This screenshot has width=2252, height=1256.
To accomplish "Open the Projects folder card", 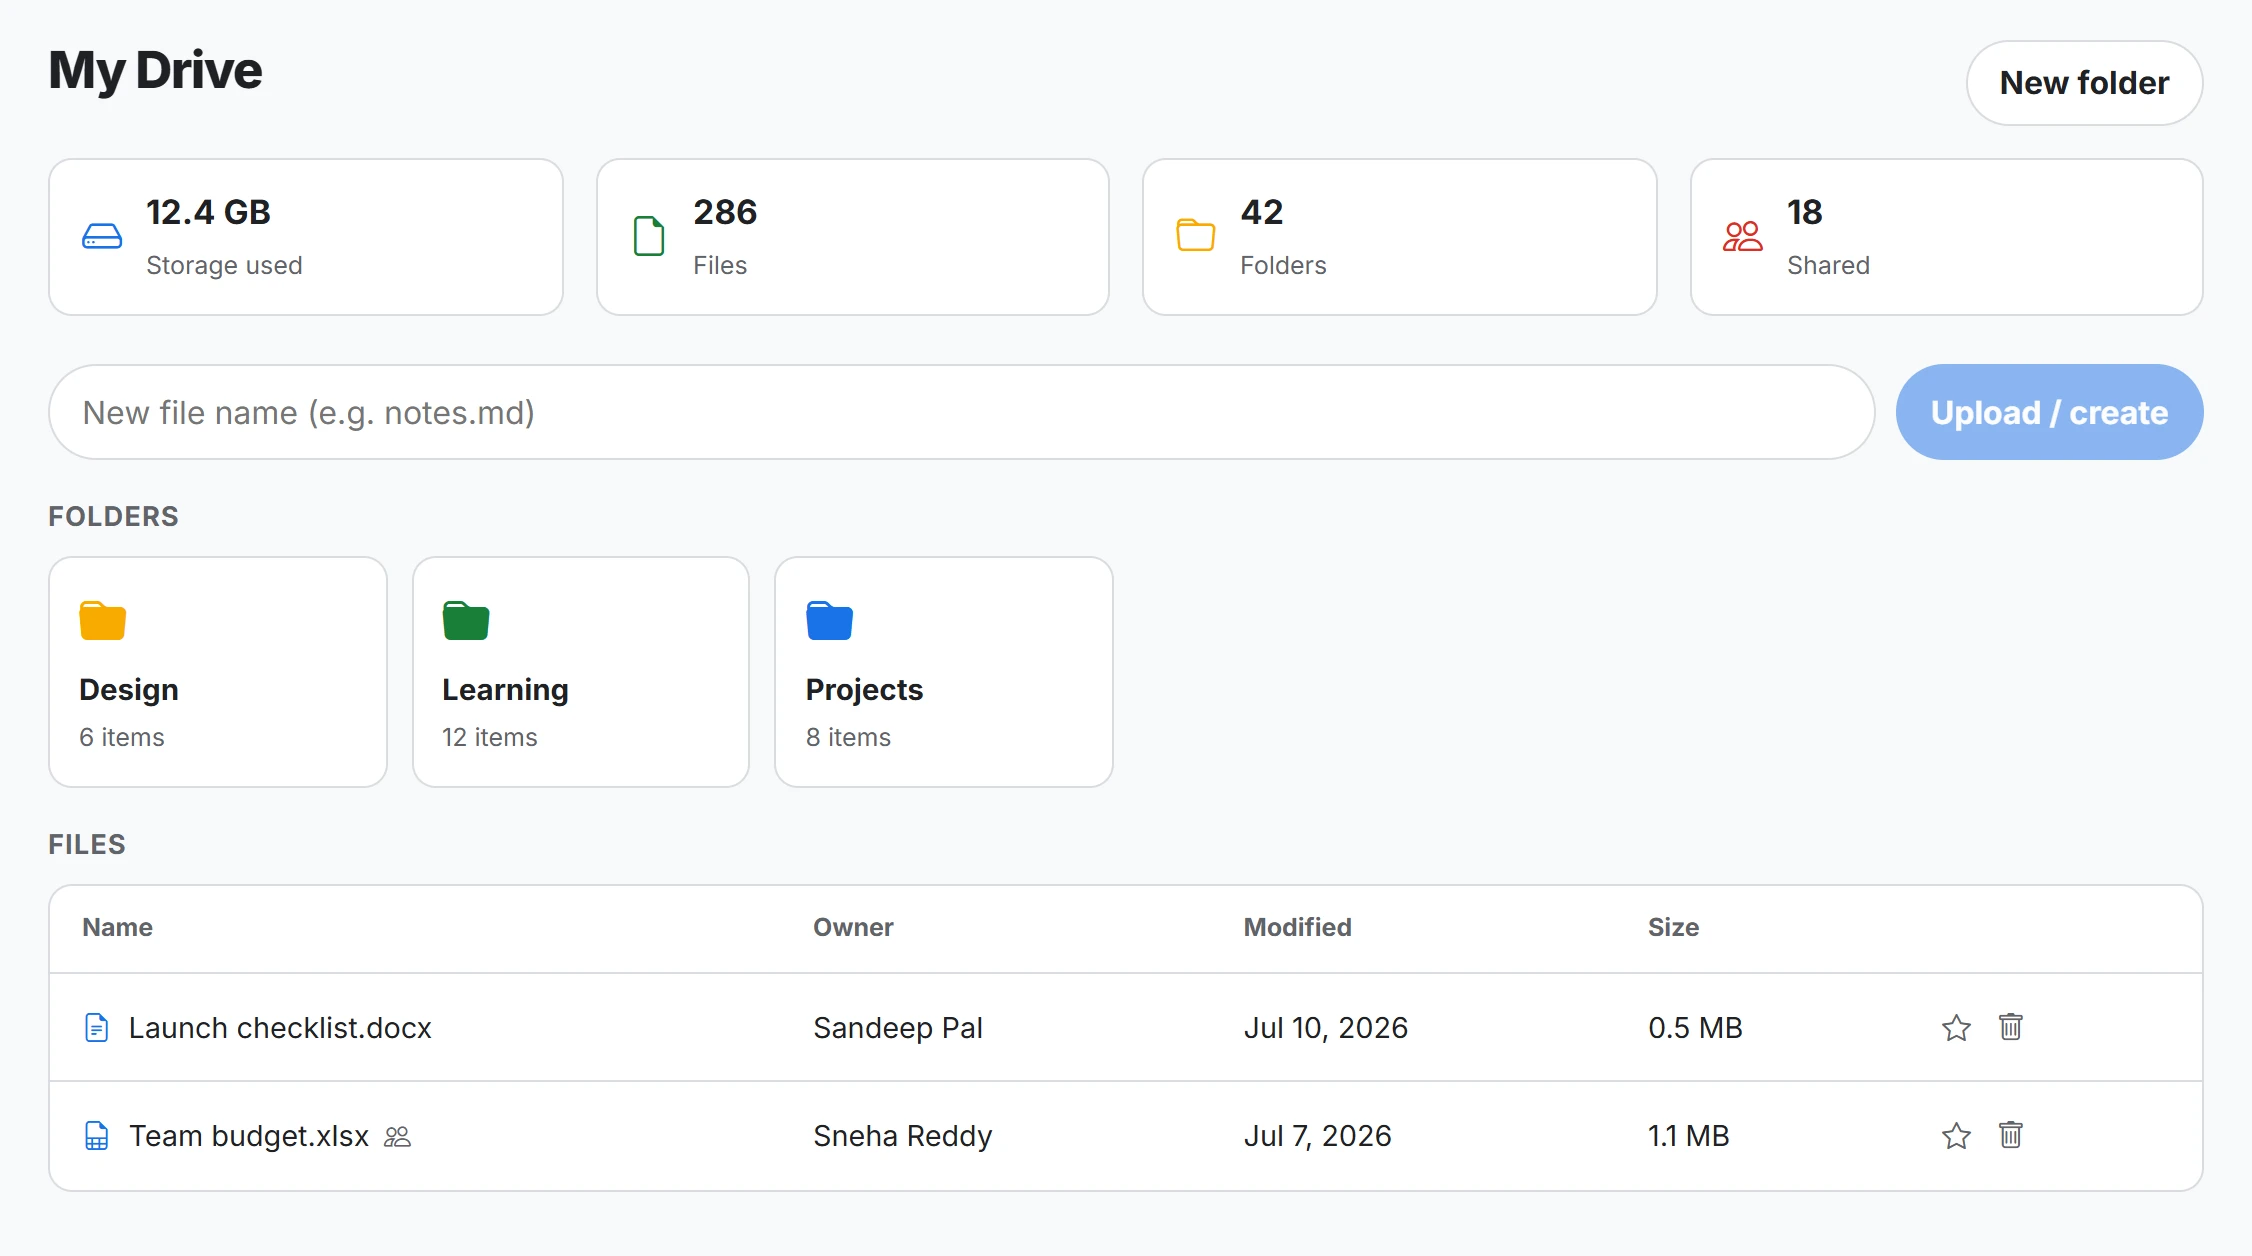I will [944, 672].
